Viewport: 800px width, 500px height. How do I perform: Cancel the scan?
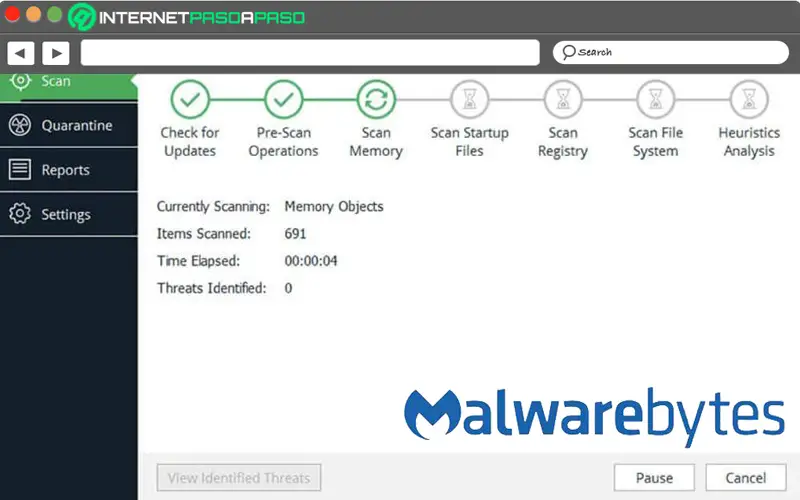(x=746, y=478)
